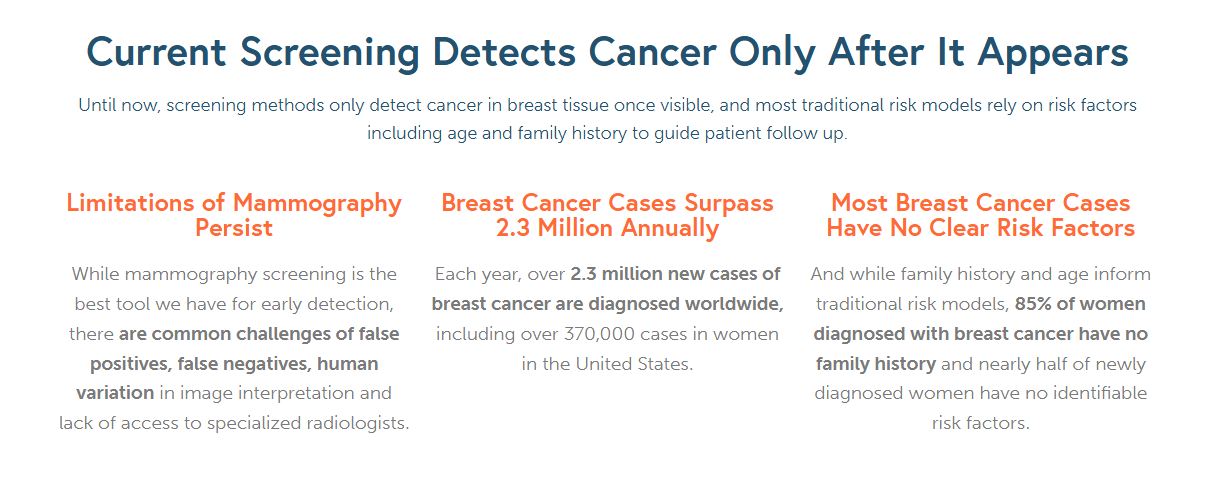This screenshot has width=1206, height=478.
Task: Click the 'Most Breast Cancer Cases Have No Clear Risk Factors' heading
Action: coord(980,215)
